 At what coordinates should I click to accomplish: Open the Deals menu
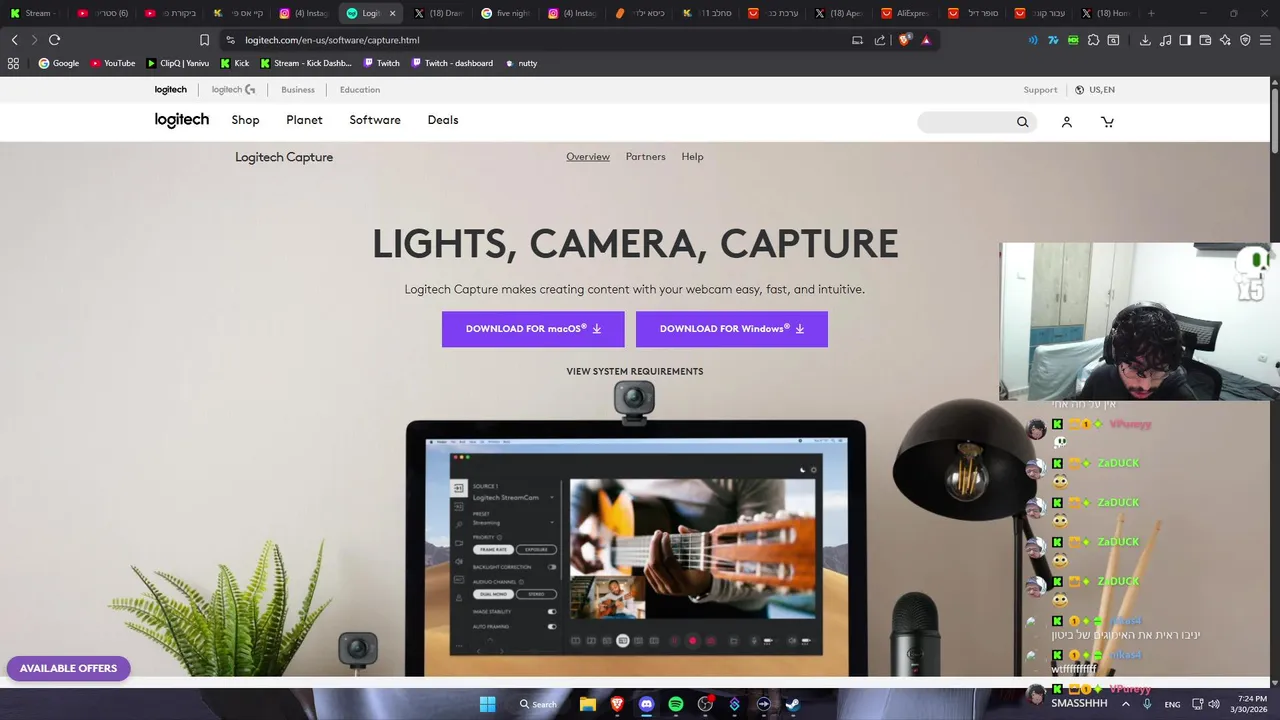click(x=443, y=120)
